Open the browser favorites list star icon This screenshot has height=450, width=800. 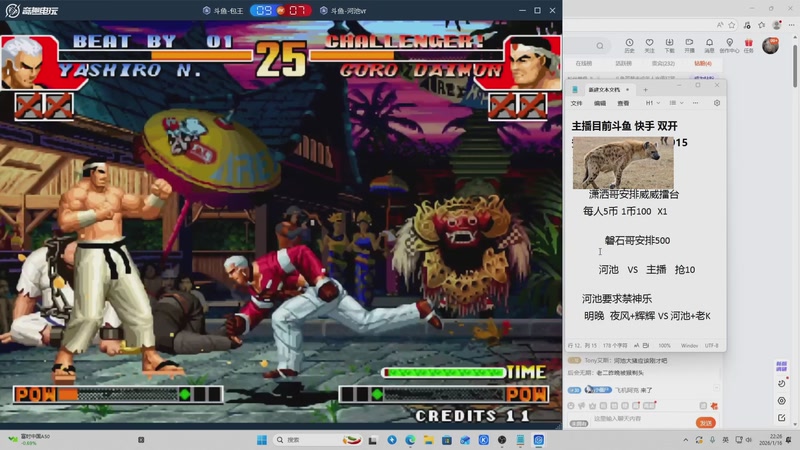(762, 24)
